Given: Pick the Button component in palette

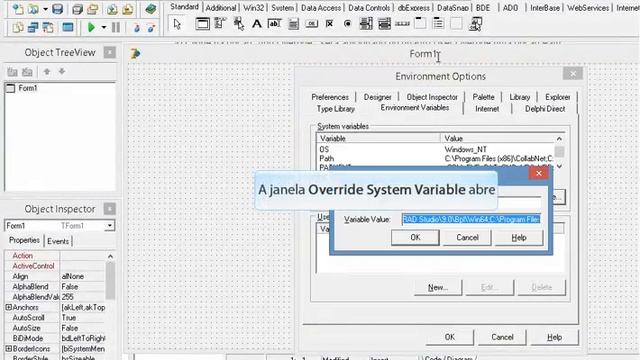Looking at the screenshot, I should click(x=311, y=24).
